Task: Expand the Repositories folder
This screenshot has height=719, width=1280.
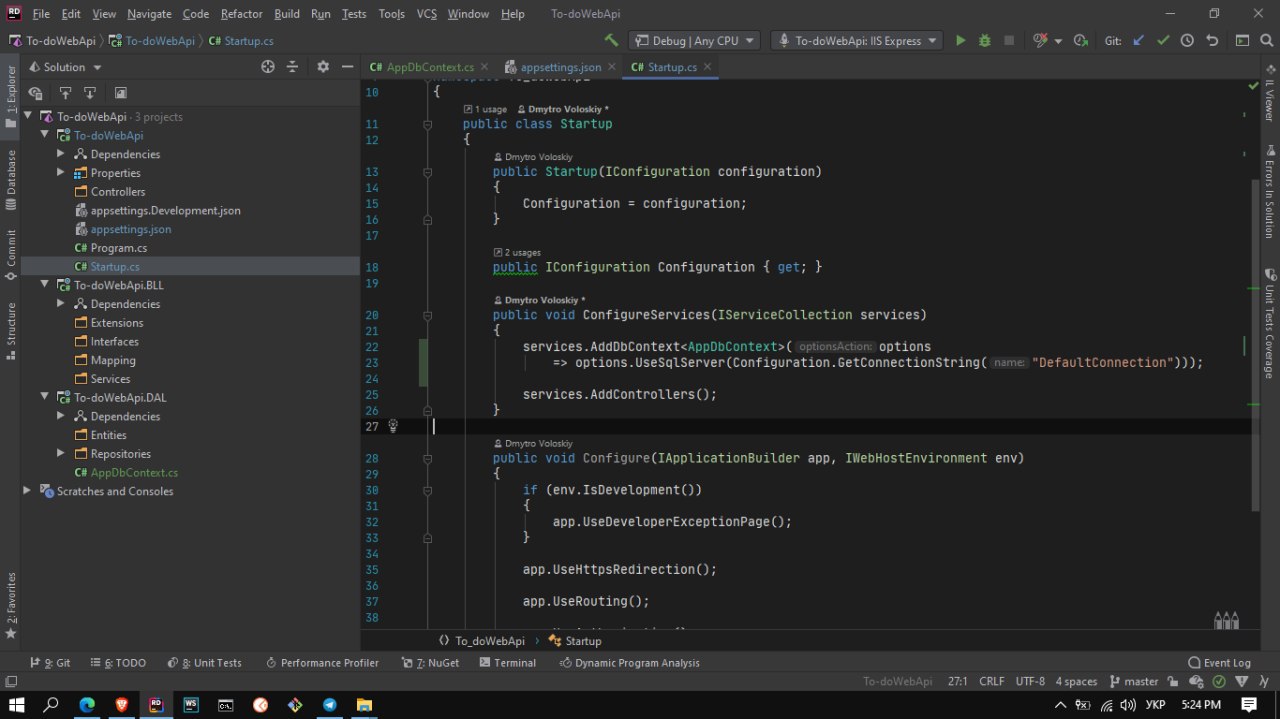Action: coord(61,454)
